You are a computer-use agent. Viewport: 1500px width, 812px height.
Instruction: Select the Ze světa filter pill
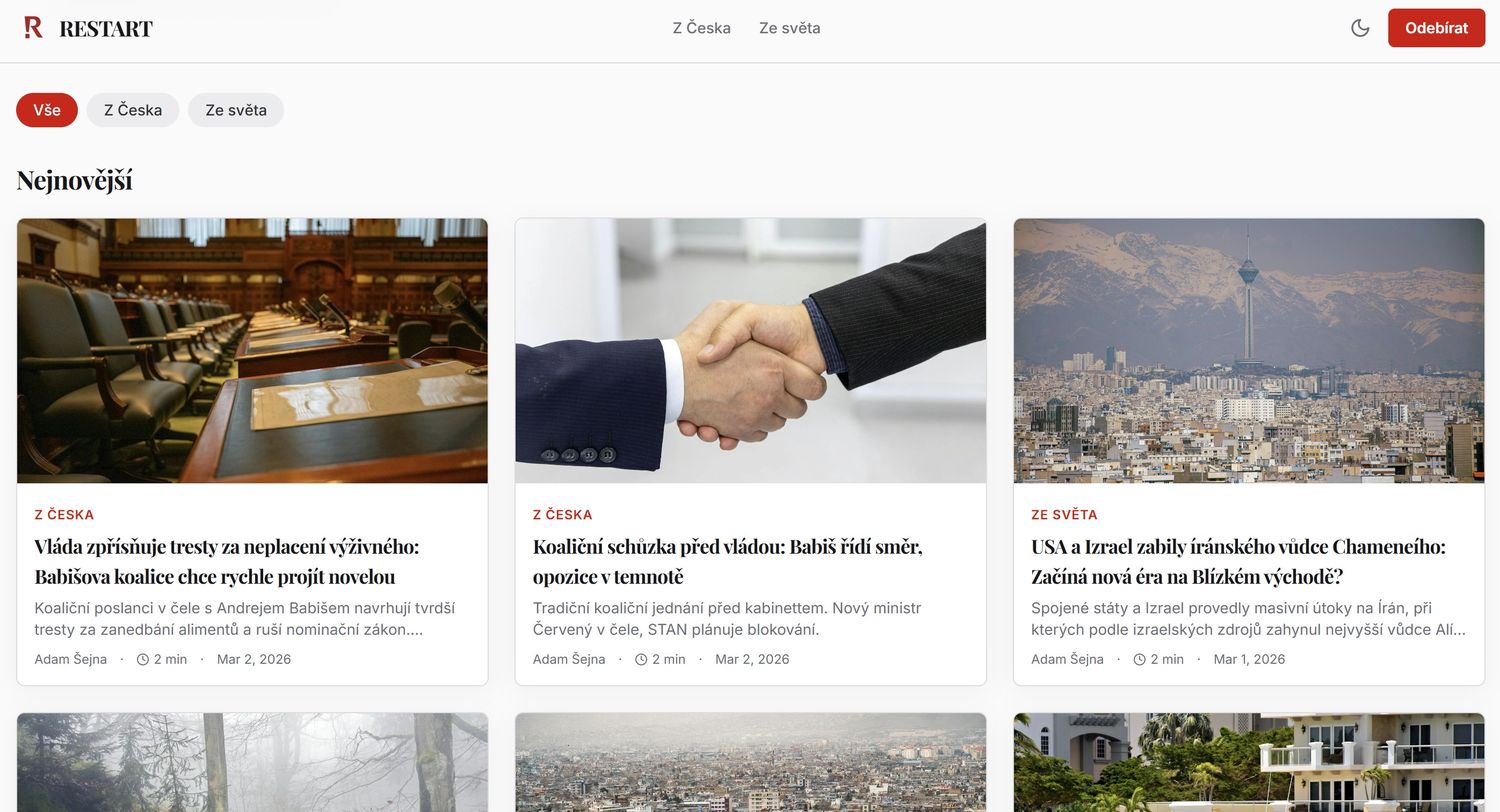click(x=236, y=110)
